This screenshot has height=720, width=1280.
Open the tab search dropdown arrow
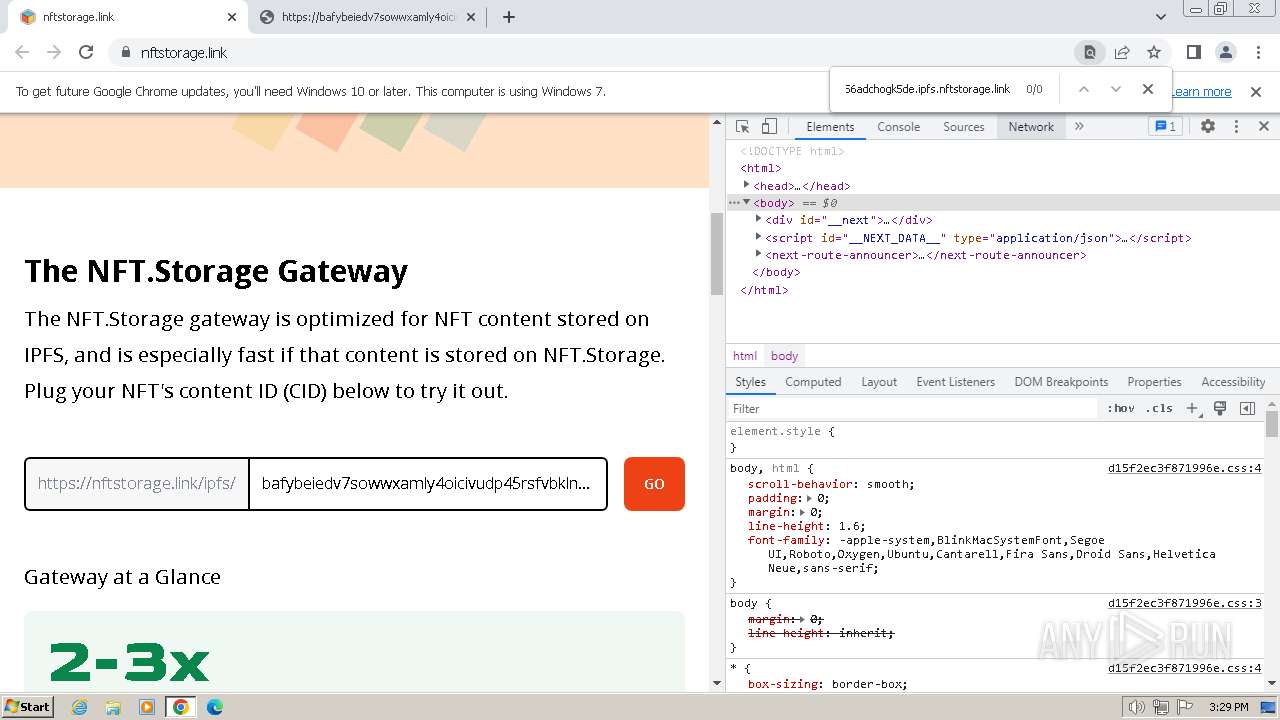pos(1161,17)
